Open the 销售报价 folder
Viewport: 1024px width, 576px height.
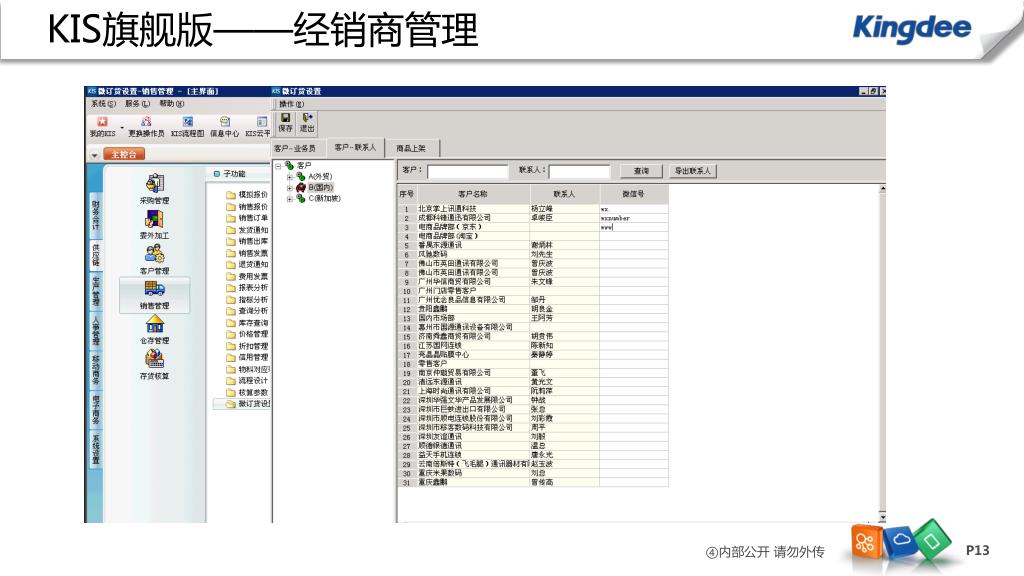point(247,206)
